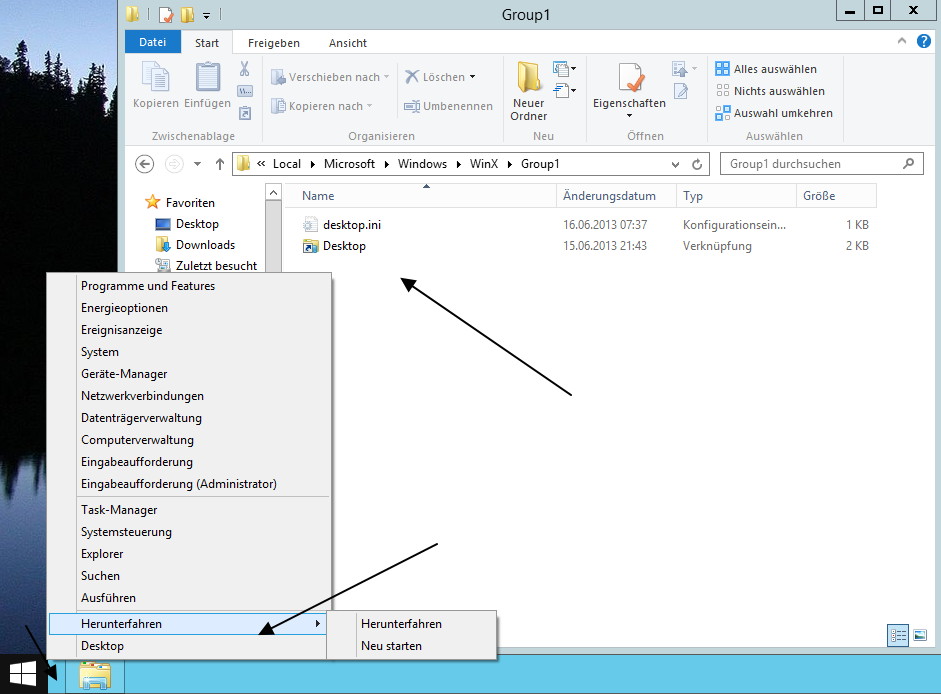The height and width of the screenshot is (694, 941).
Task: Select the Desktop shortcut file
Action: [x=344, y=246]
